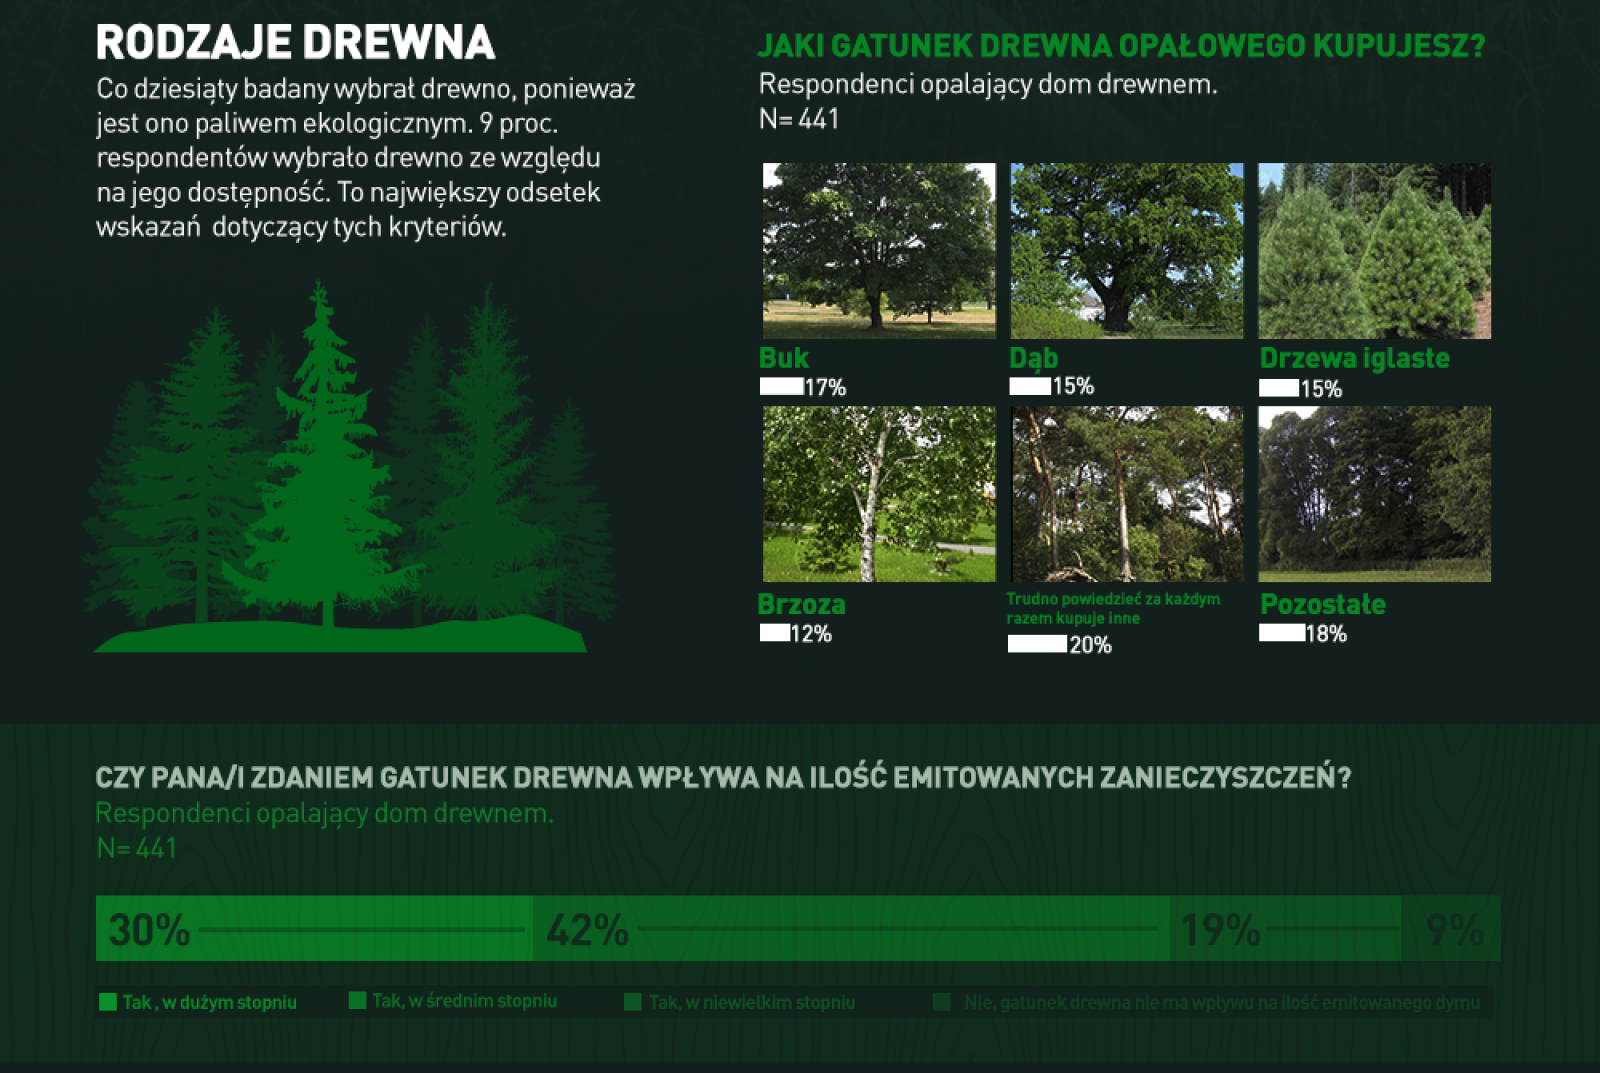Click the 'Co dziesiąty badany wybrał drewno' paragraph

366,157
